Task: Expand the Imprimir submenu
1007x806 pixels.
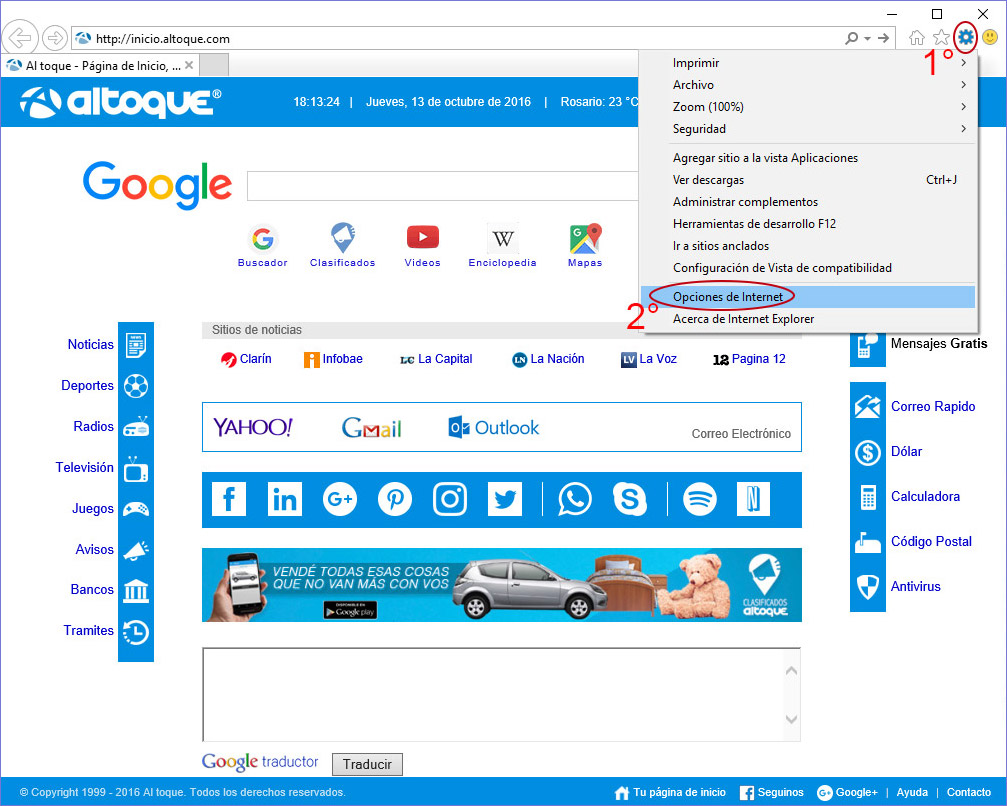Action: [x=808, y=63]
